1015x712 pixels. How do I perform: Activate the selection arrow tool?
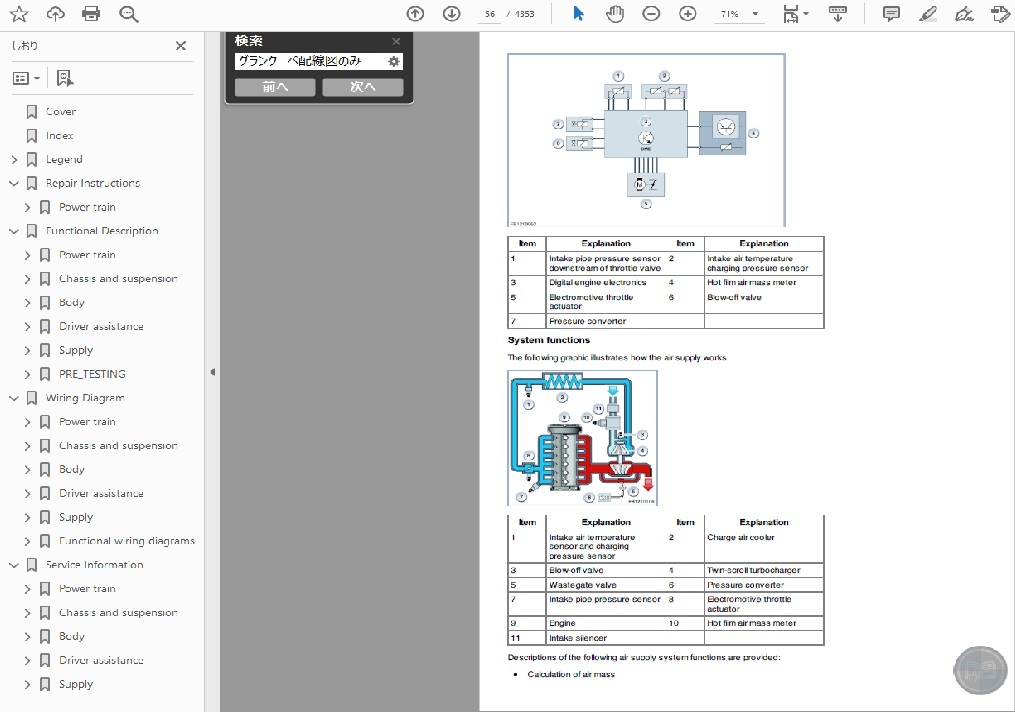tap(579, 14)
